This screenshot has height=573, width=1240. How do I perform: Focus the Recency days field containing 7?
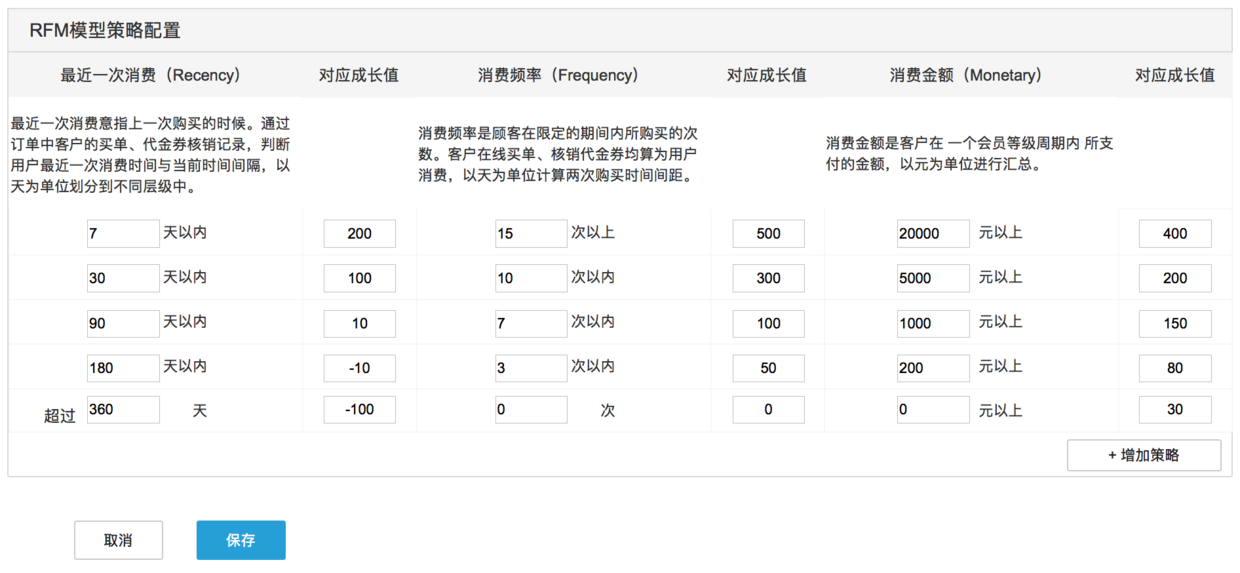[123, 234]
